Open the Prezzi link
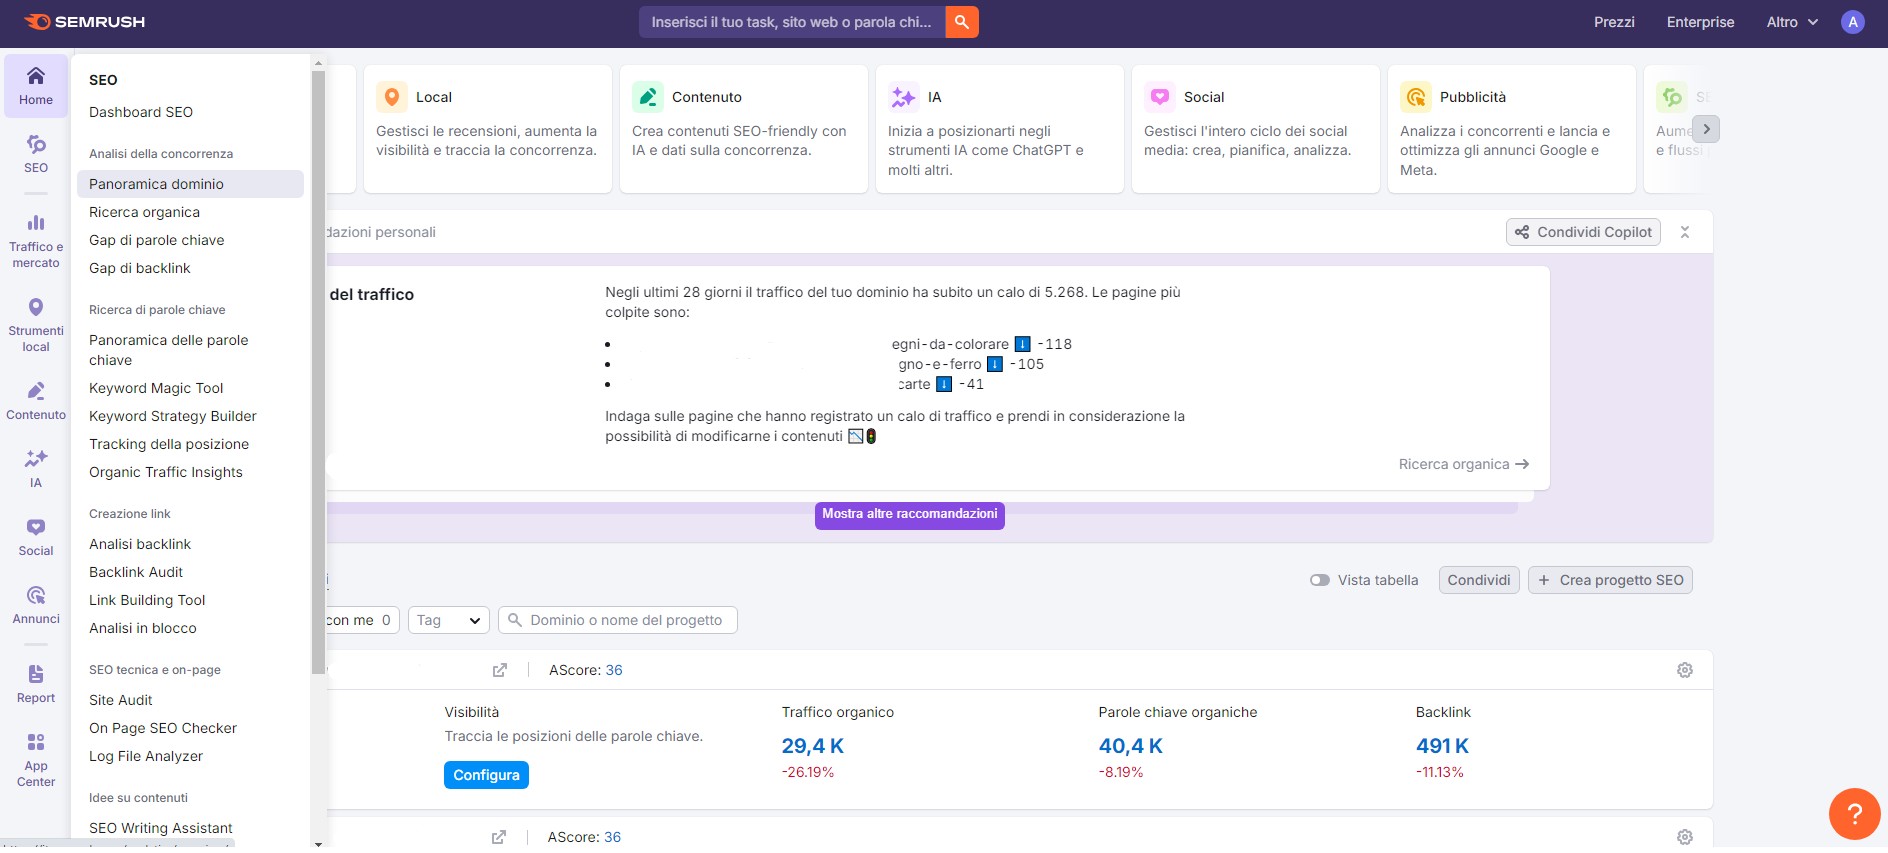This screenshot has height=853, width=1888. (1614, 22)
